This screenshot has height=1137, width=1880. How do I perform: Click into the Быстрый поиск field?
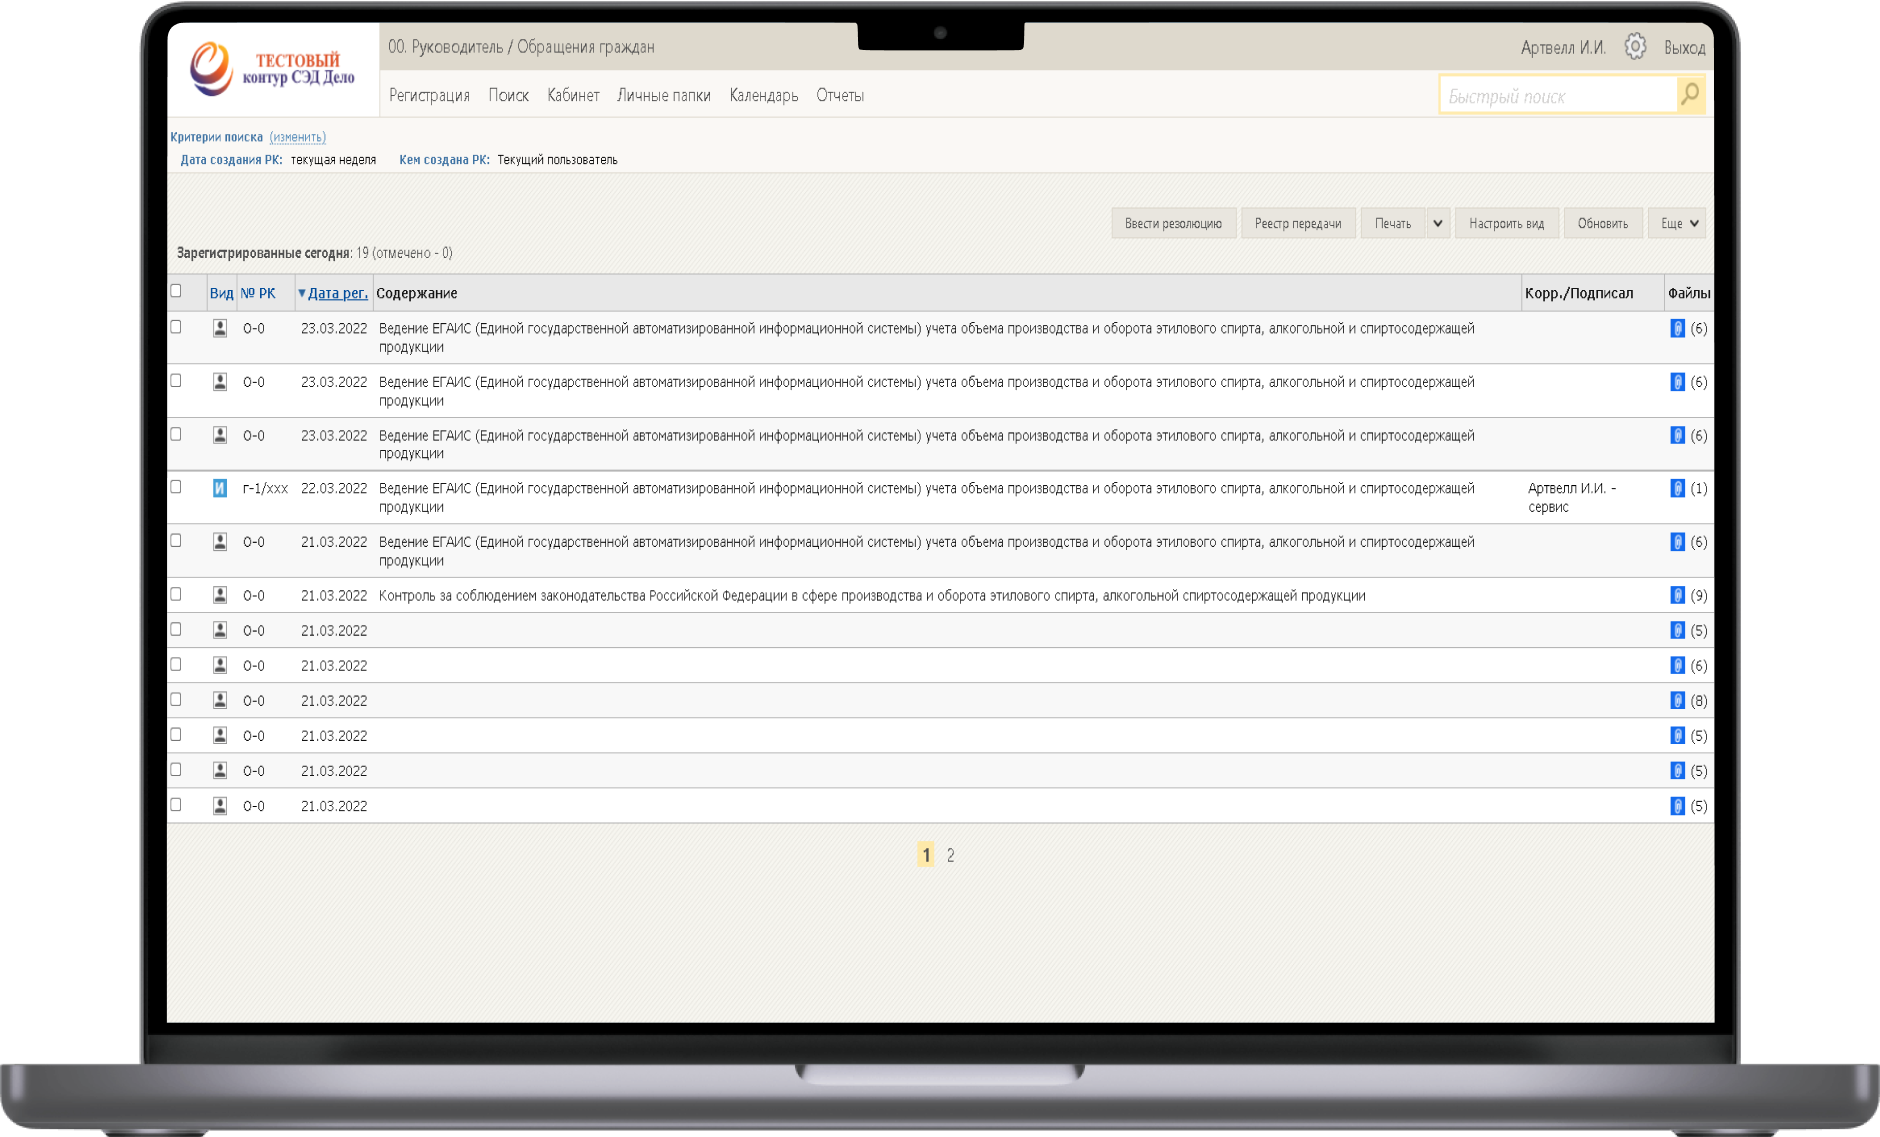(1556, 96)
